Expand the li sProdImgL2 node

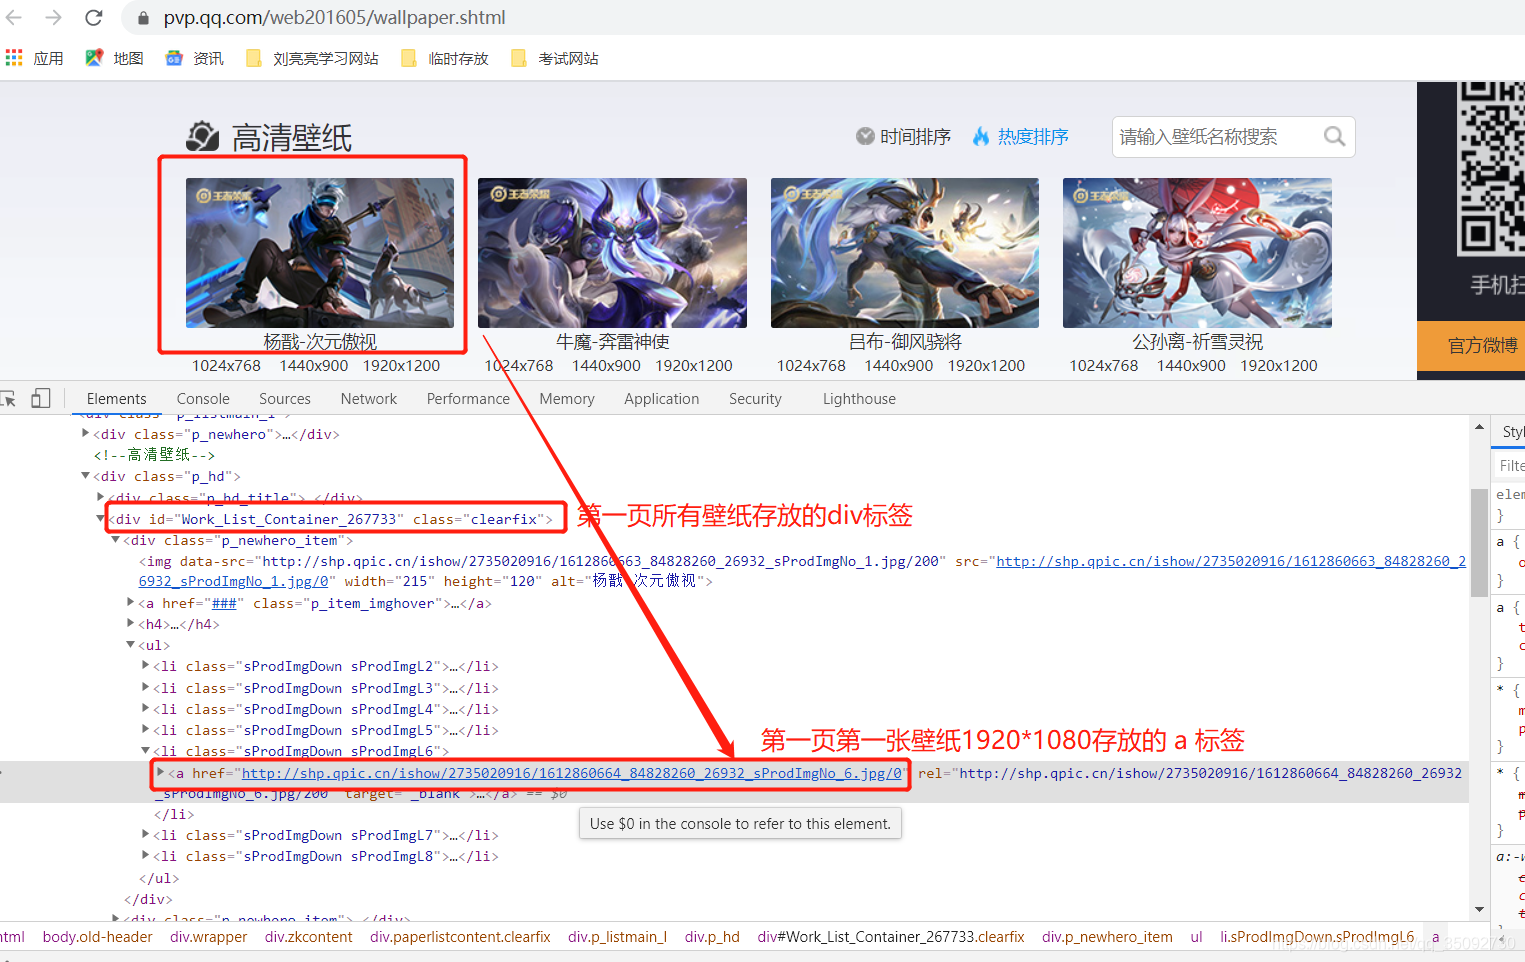(145, 666)
